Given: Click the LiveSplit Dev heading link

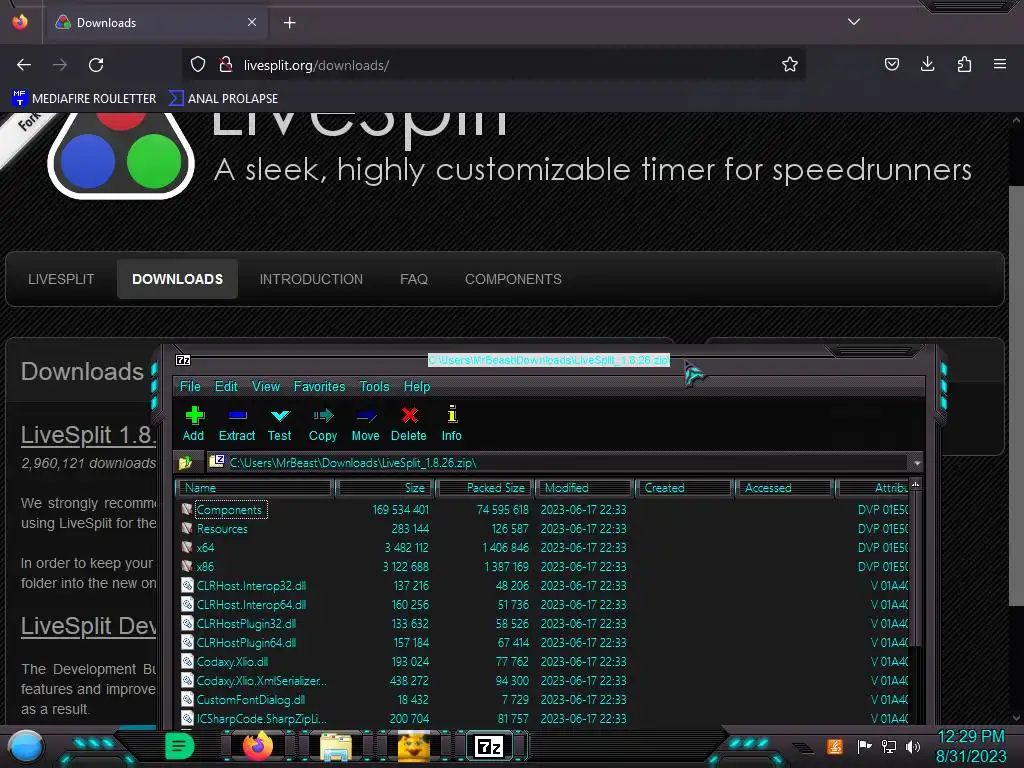Looking at the screenshot, I should pos(88,626).
